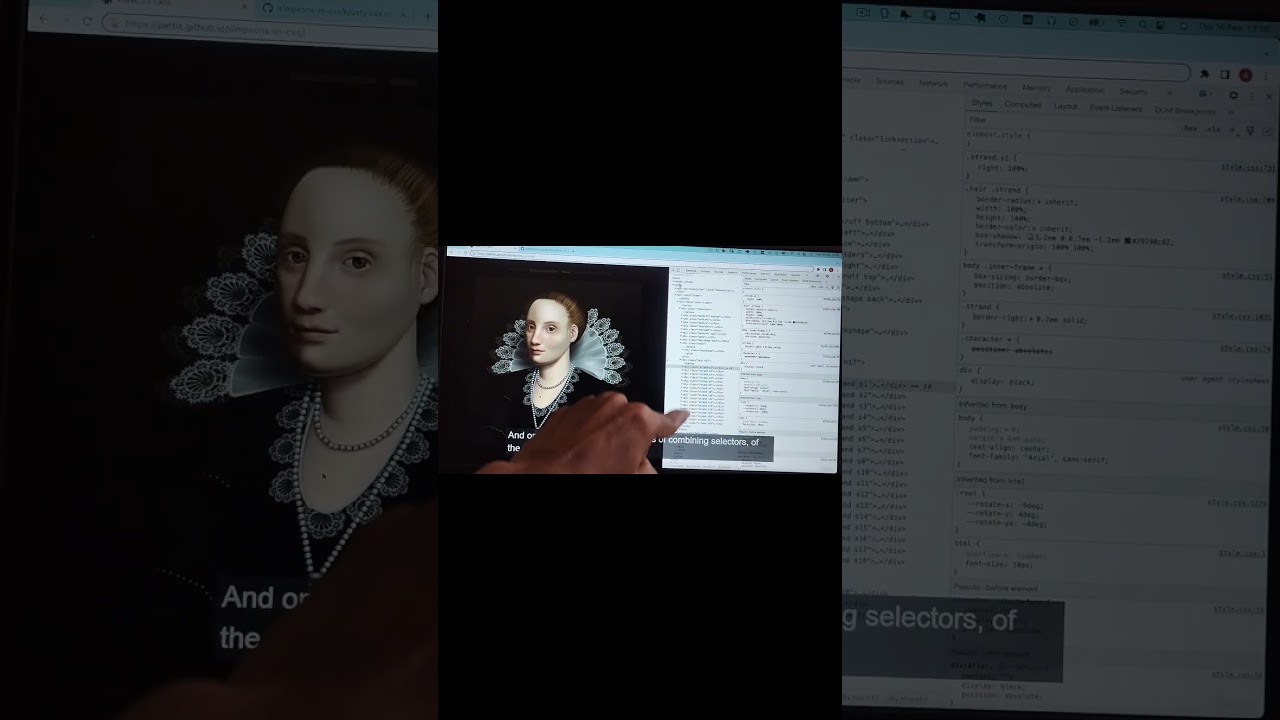Open the Application panel tab
This screenshot has height=720, width=1280.
[1085, 90]
